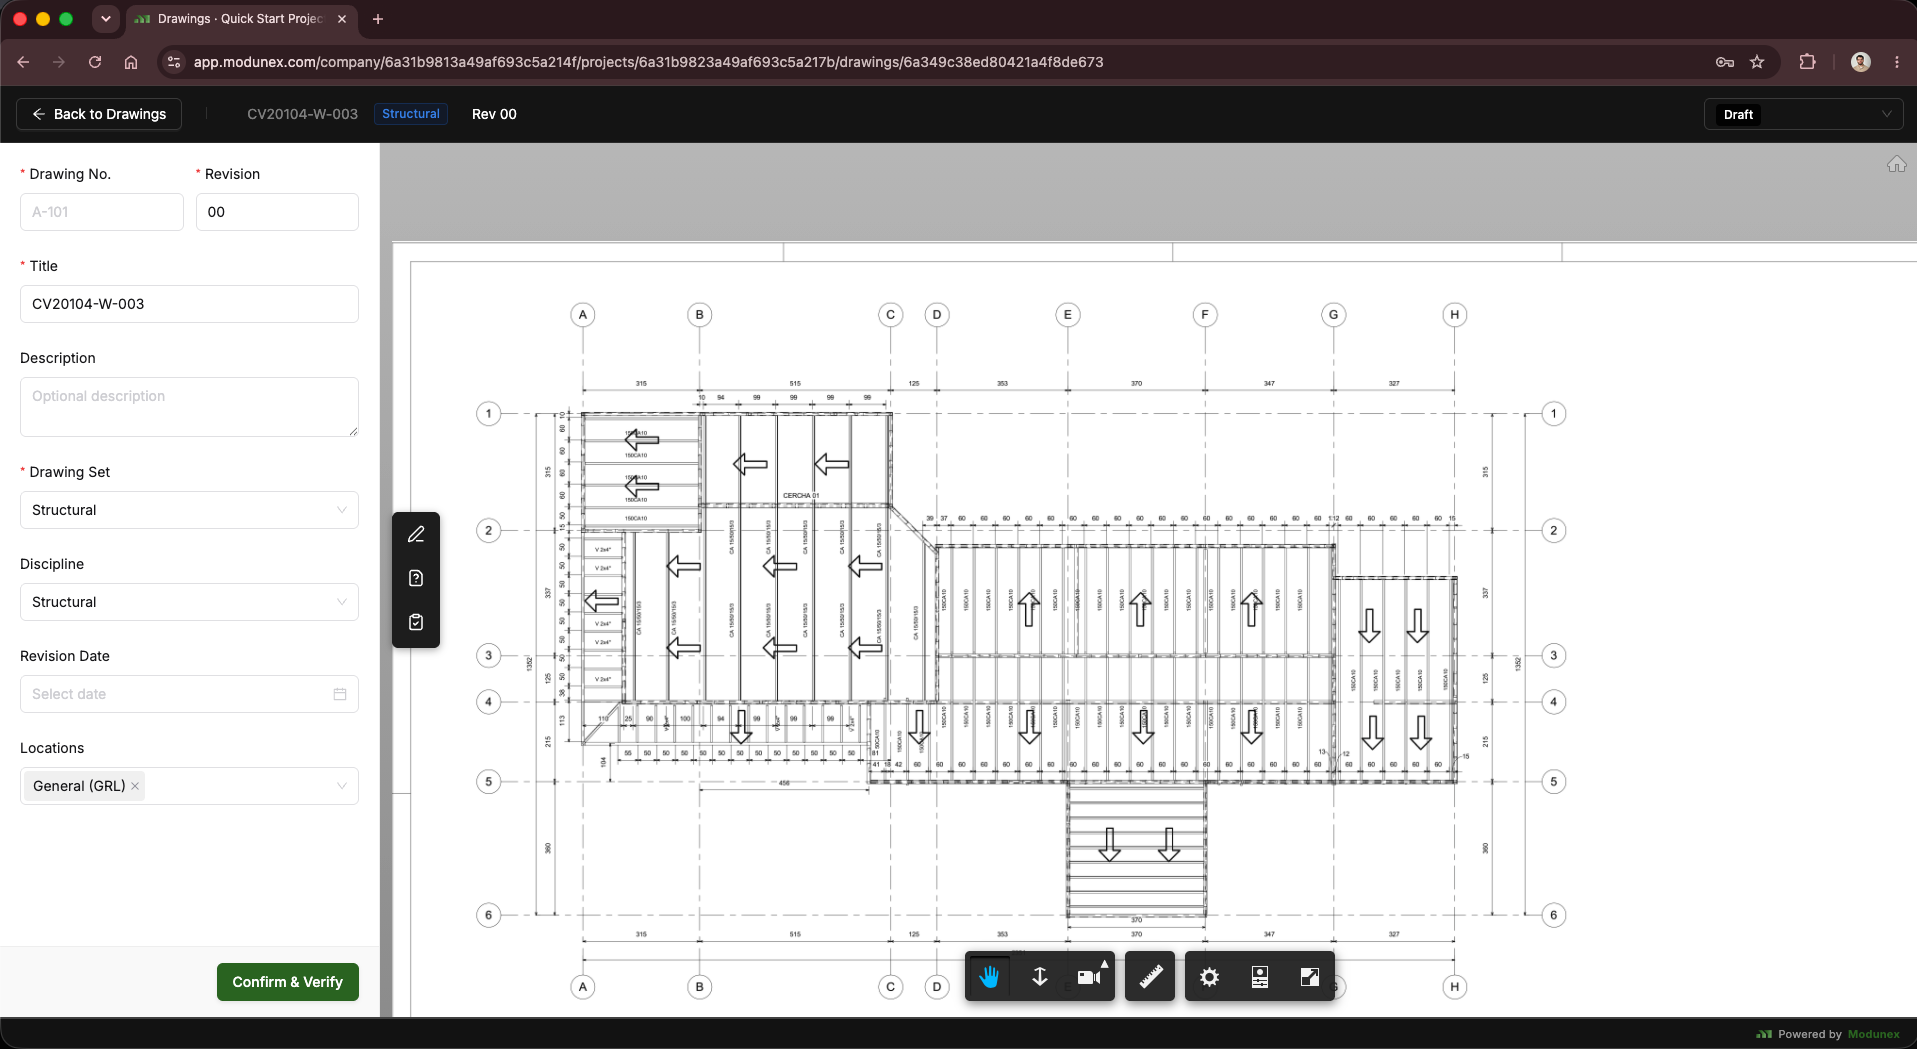Open browser Extensions puzzle icon
The image size is (1917, 1049).
point(1807,62)
